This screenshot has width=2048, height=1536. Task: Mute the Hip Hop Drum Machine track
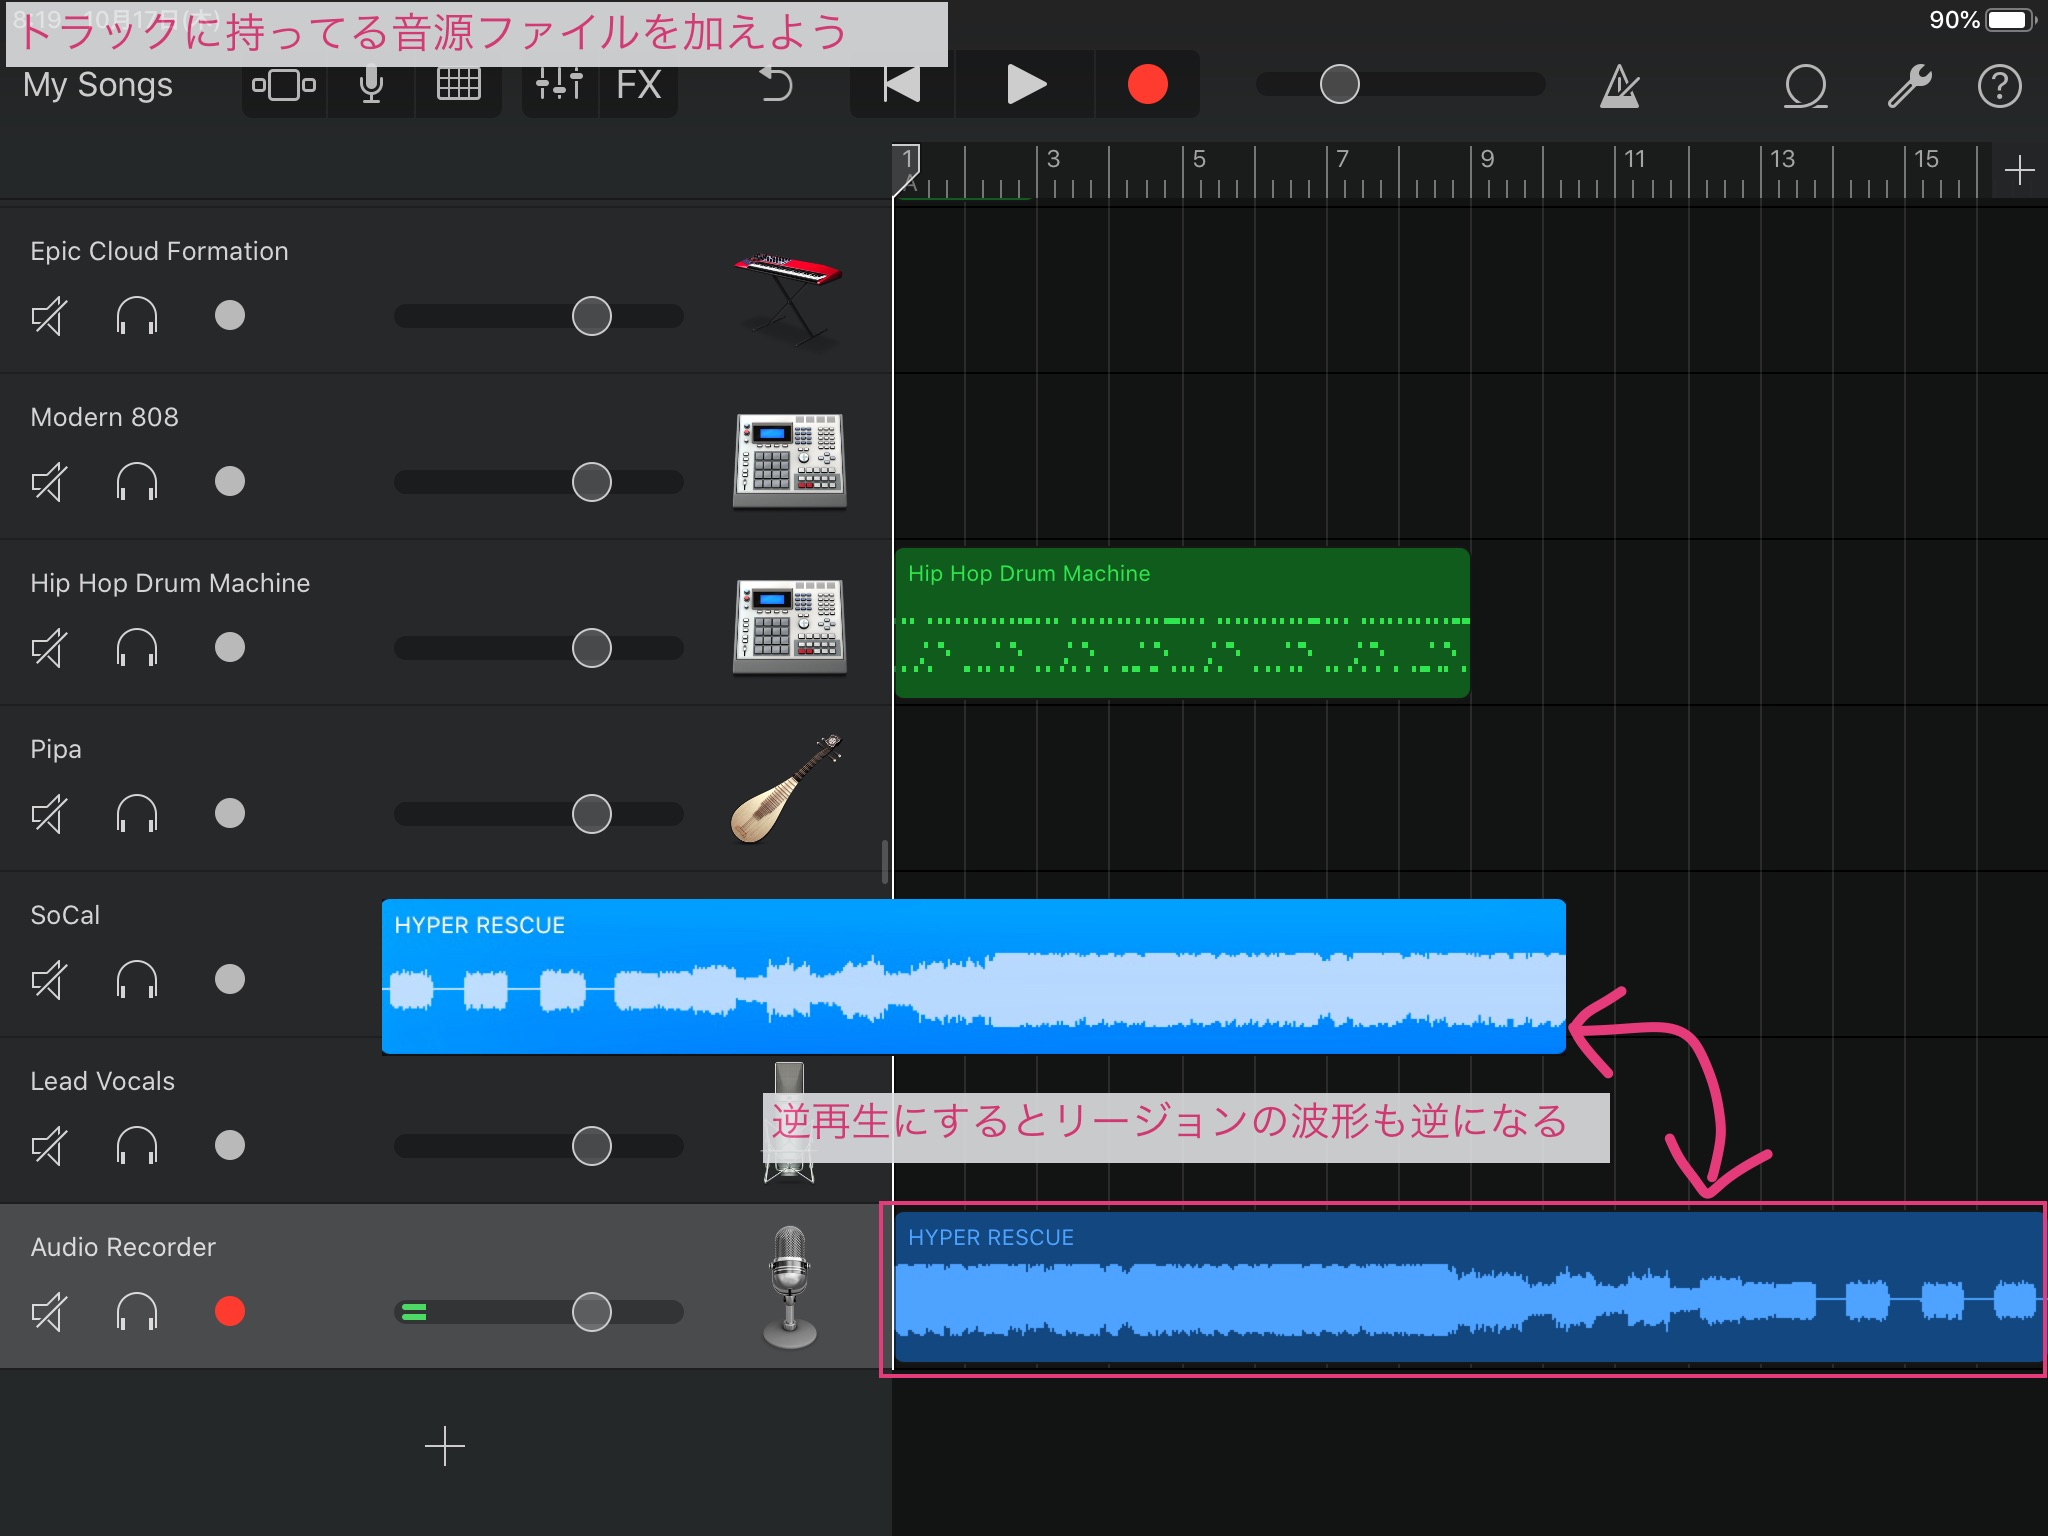pyautogui.click(x=49, y=648)
